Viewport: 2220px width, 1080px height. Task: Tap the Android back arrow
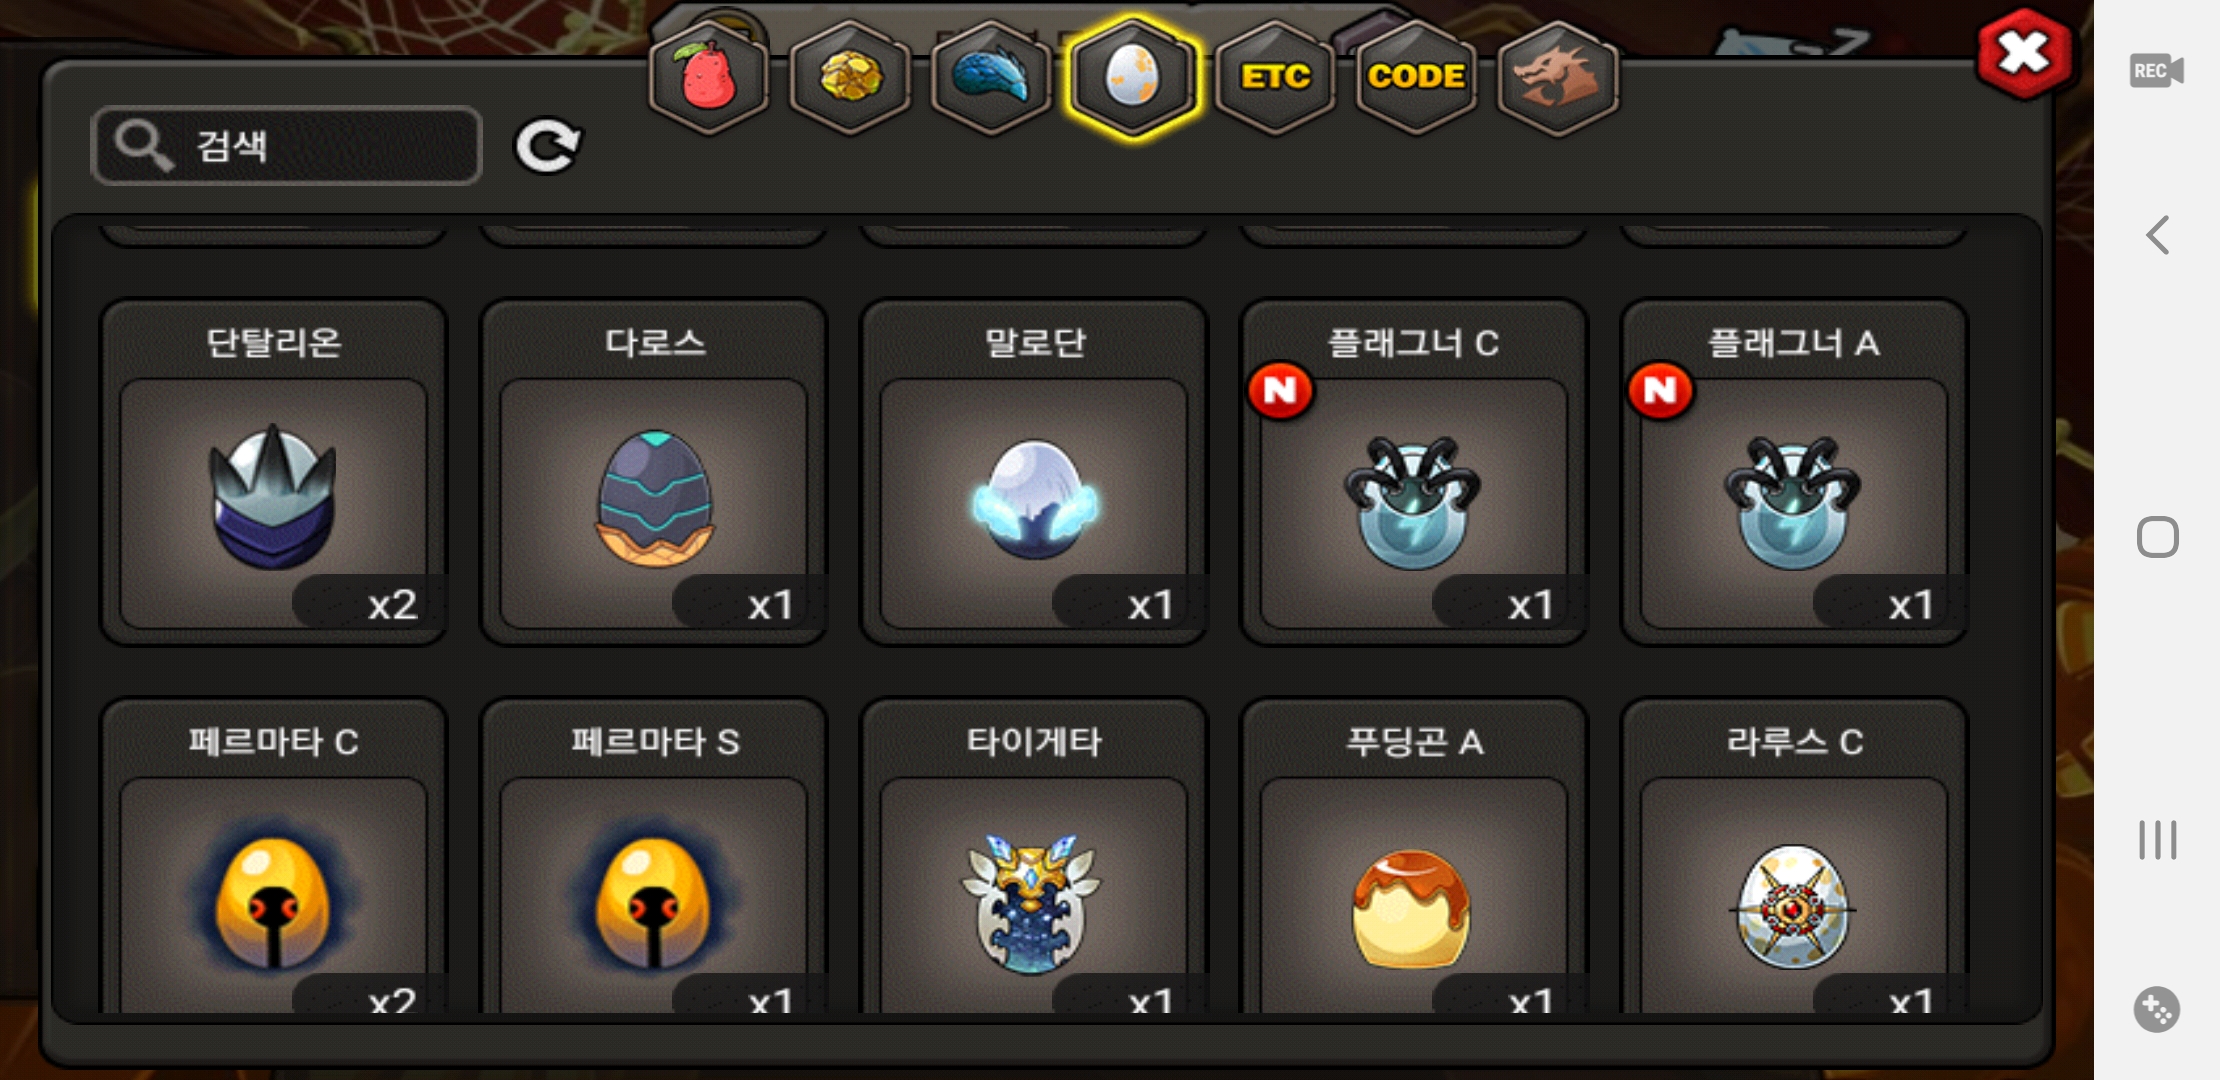tap(2157, 236)
